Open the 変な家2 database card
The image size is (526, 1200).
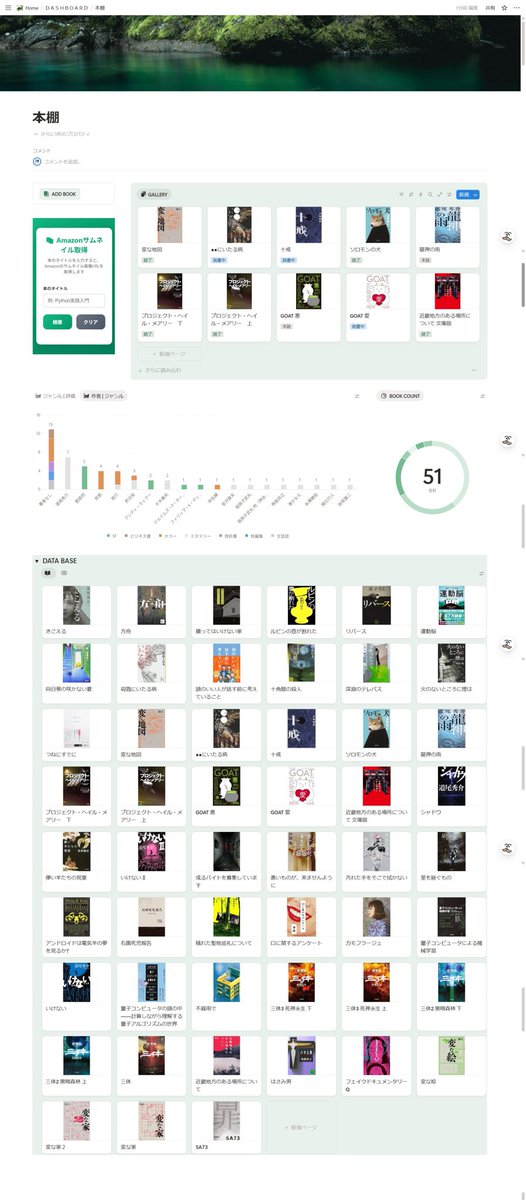[77, 1127]
